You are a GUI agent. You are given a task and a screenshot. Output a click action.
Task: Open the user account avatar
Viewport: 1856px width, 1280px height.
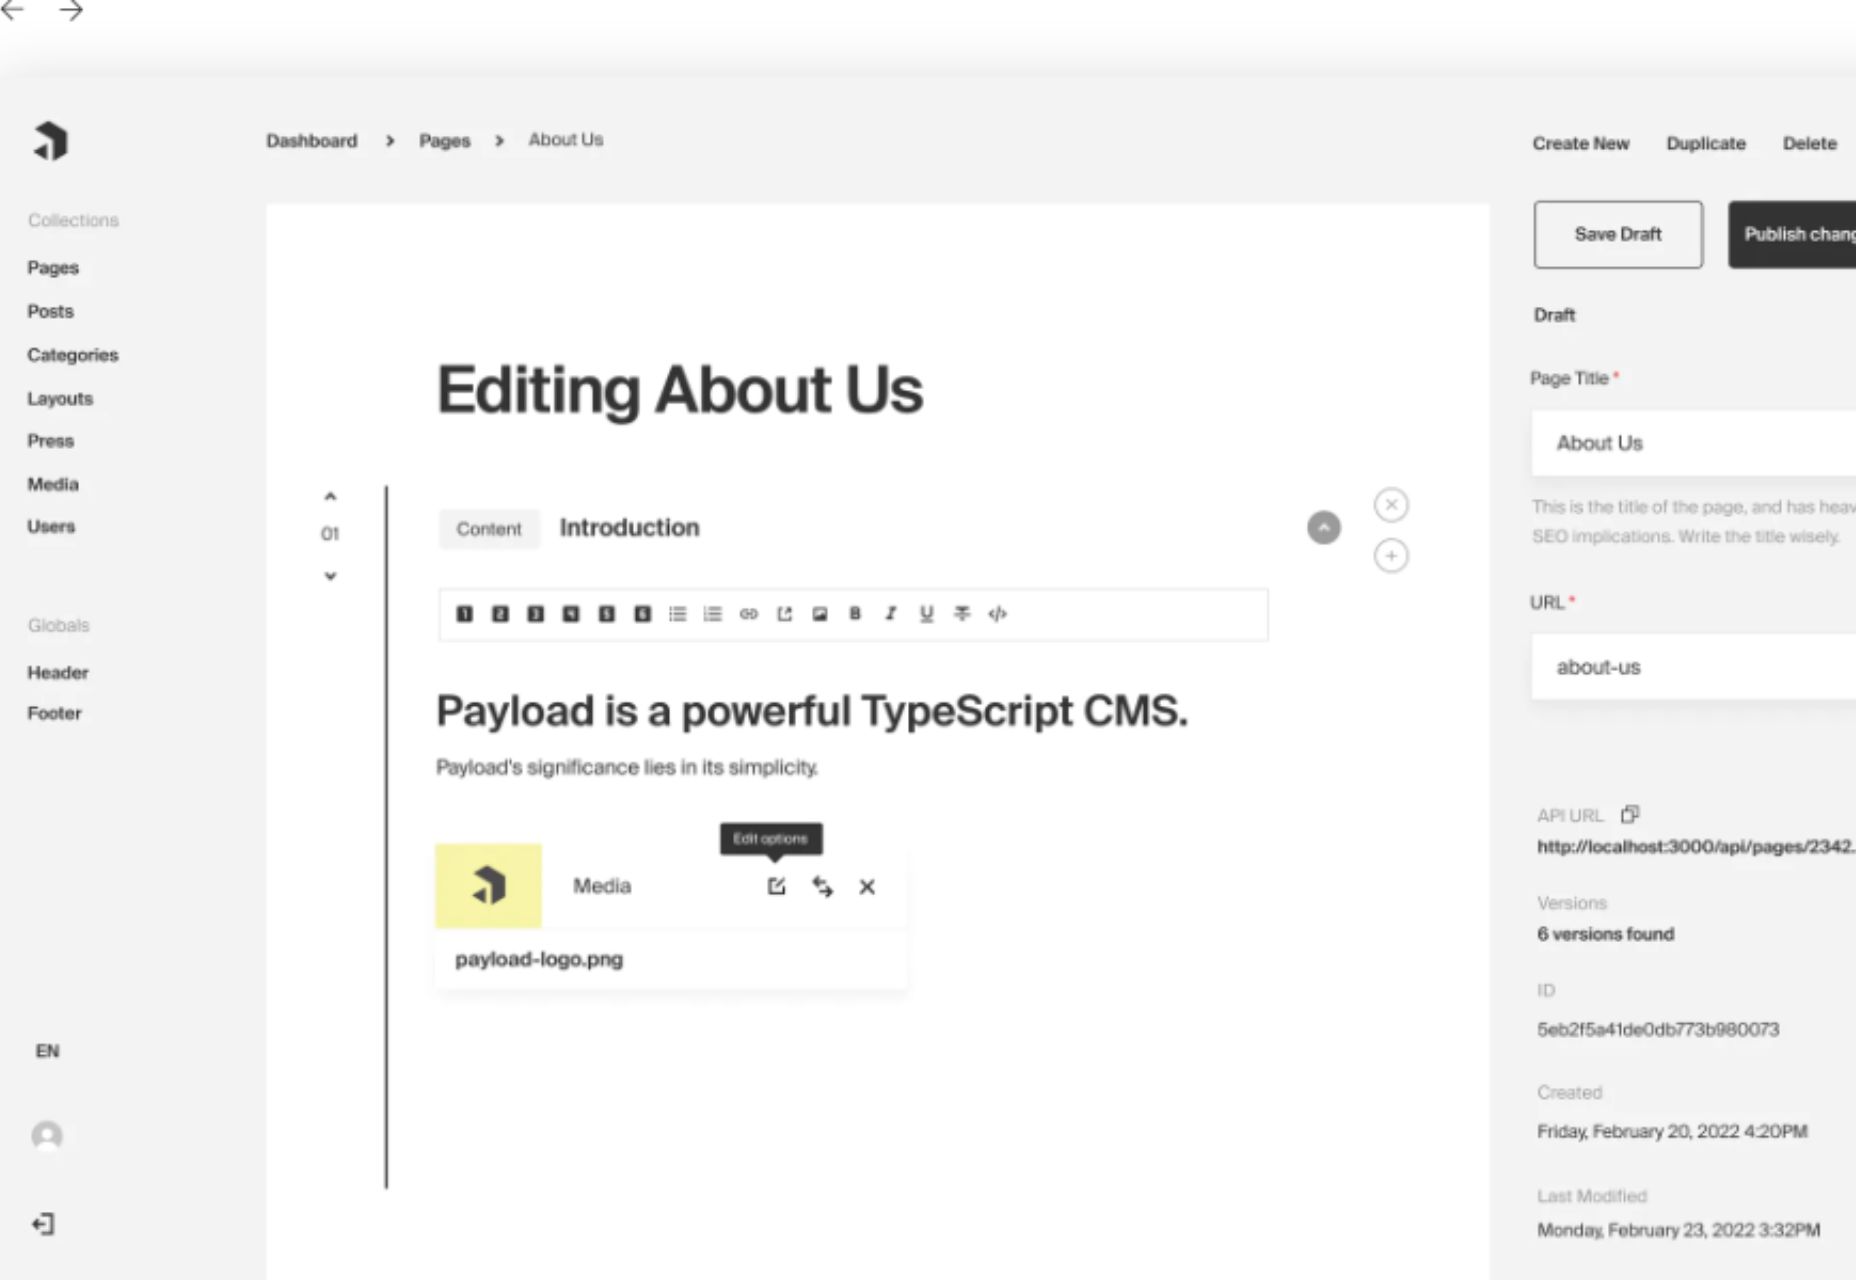(x=47, y=1136)
